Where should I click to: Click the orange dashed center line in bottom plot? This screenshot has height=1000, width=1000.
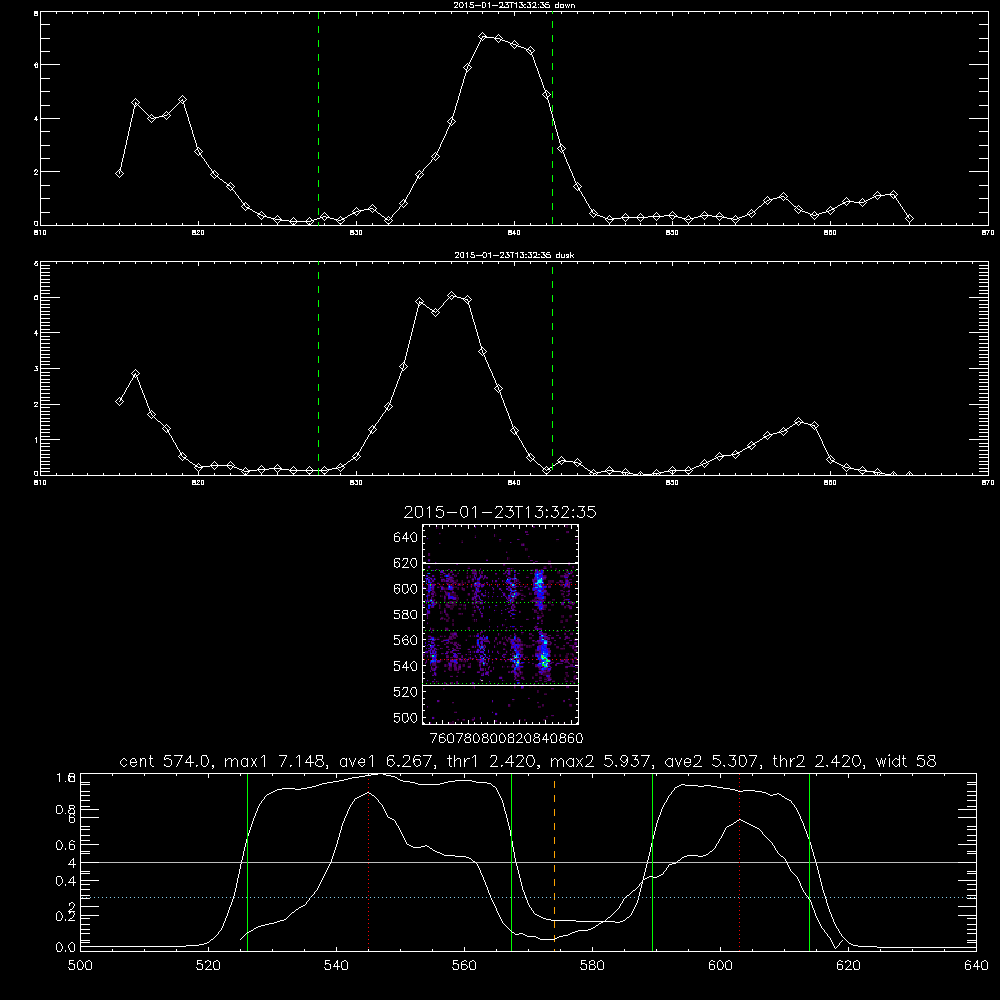554,861
